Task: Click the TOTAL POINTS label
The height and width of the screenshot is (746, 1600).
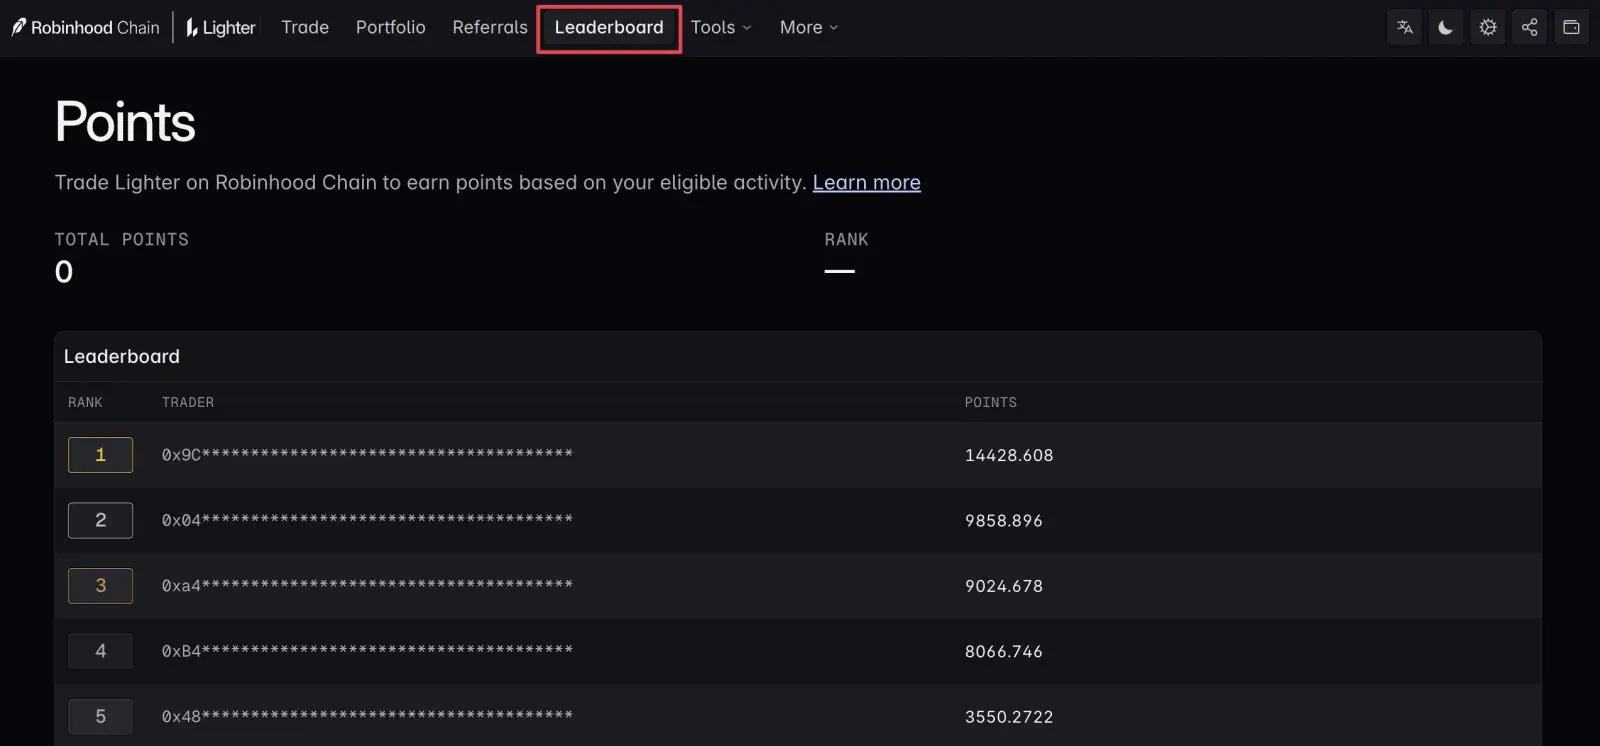Action: 122,239
